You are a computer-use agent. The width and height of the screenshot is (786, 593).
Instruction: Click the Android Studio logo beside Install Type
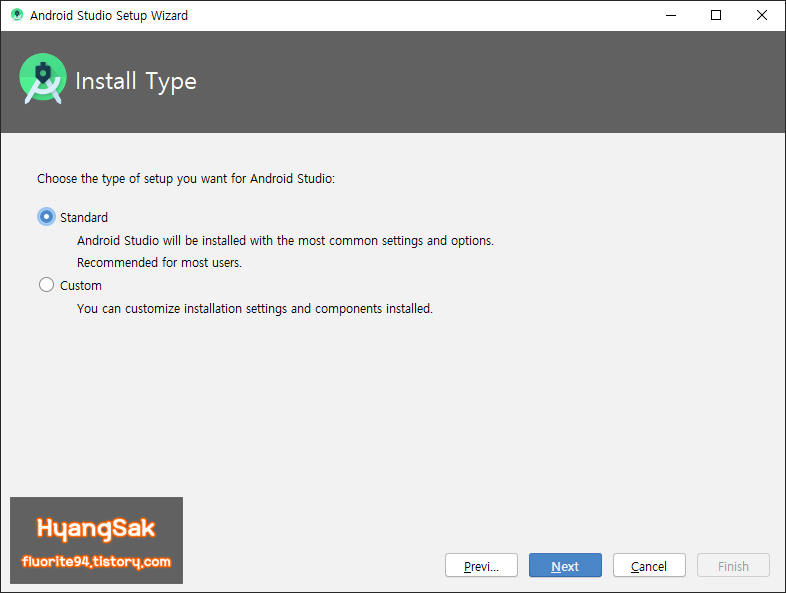pyautogui.click(x=43, y=79)
